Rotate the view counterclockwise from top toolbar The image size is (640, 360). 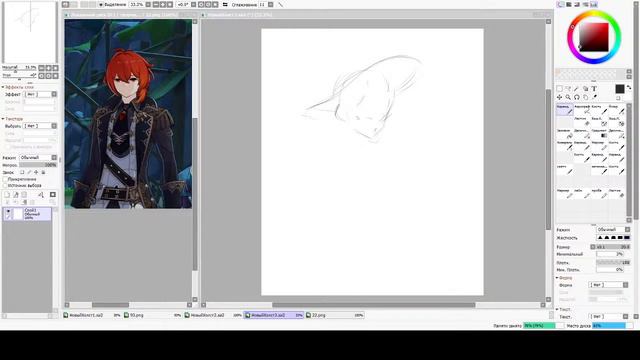tap(200, 4)
